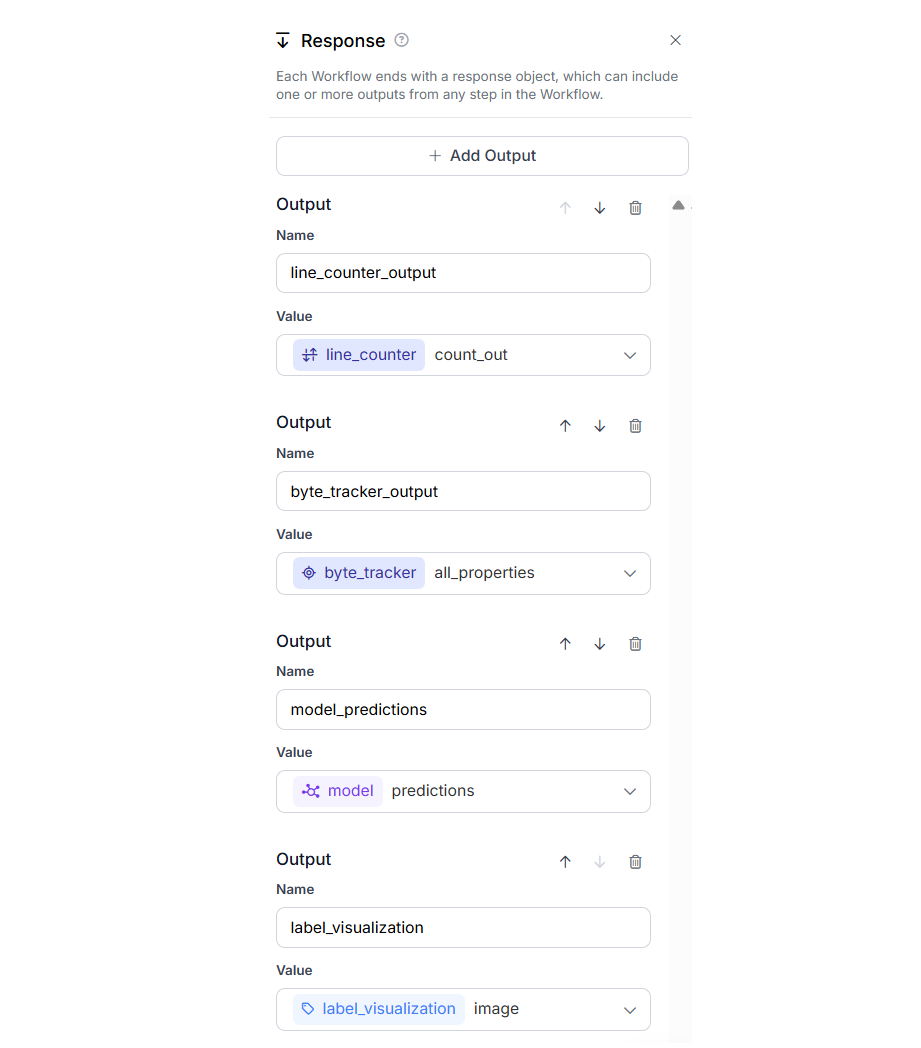Move byte_tracker_output up with the arrow icon
This screenshot has width=921, height=1048.
pyautogui.click(x=565, y=425)
